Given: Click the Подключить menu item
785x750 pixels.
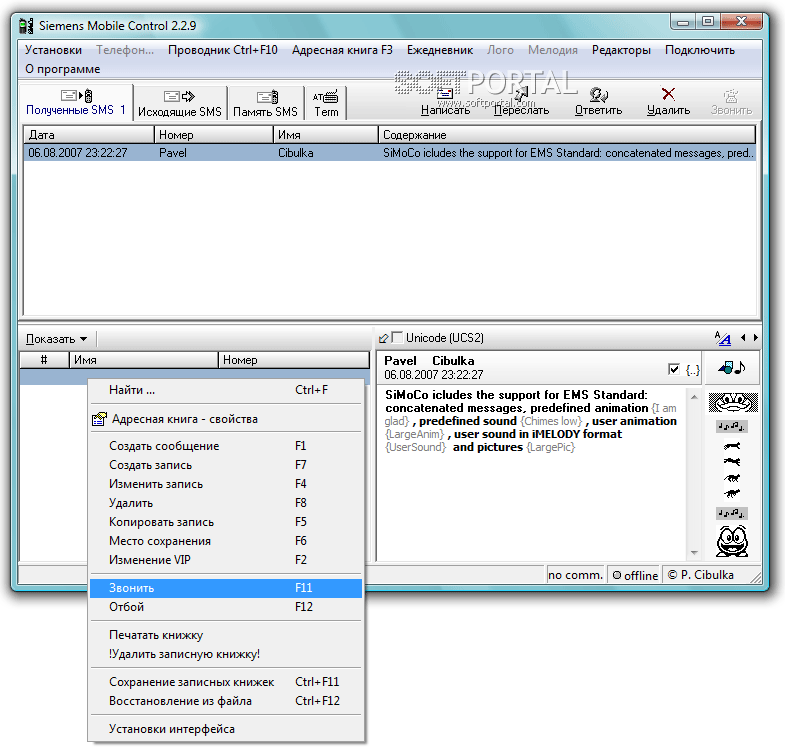Looking at the screenshot, I should [x=699, y=50].
